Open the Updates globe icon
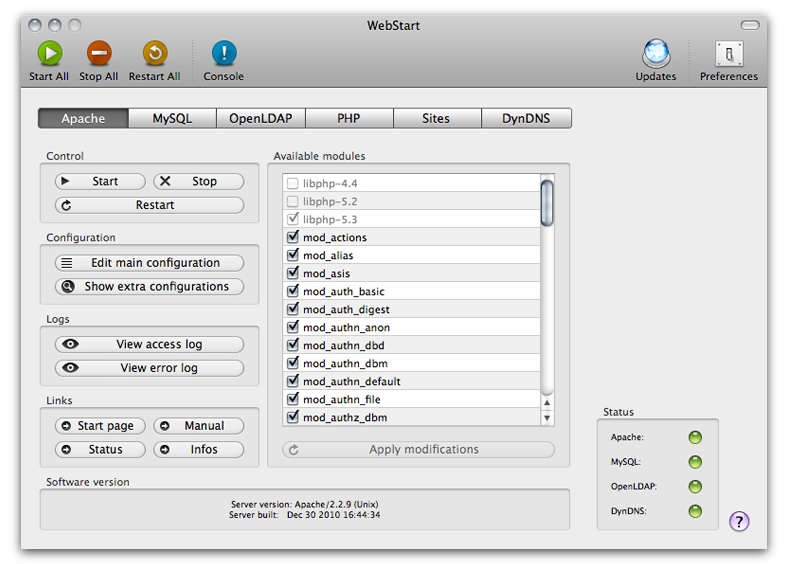 pyautogui.click(x=656, y=53)
